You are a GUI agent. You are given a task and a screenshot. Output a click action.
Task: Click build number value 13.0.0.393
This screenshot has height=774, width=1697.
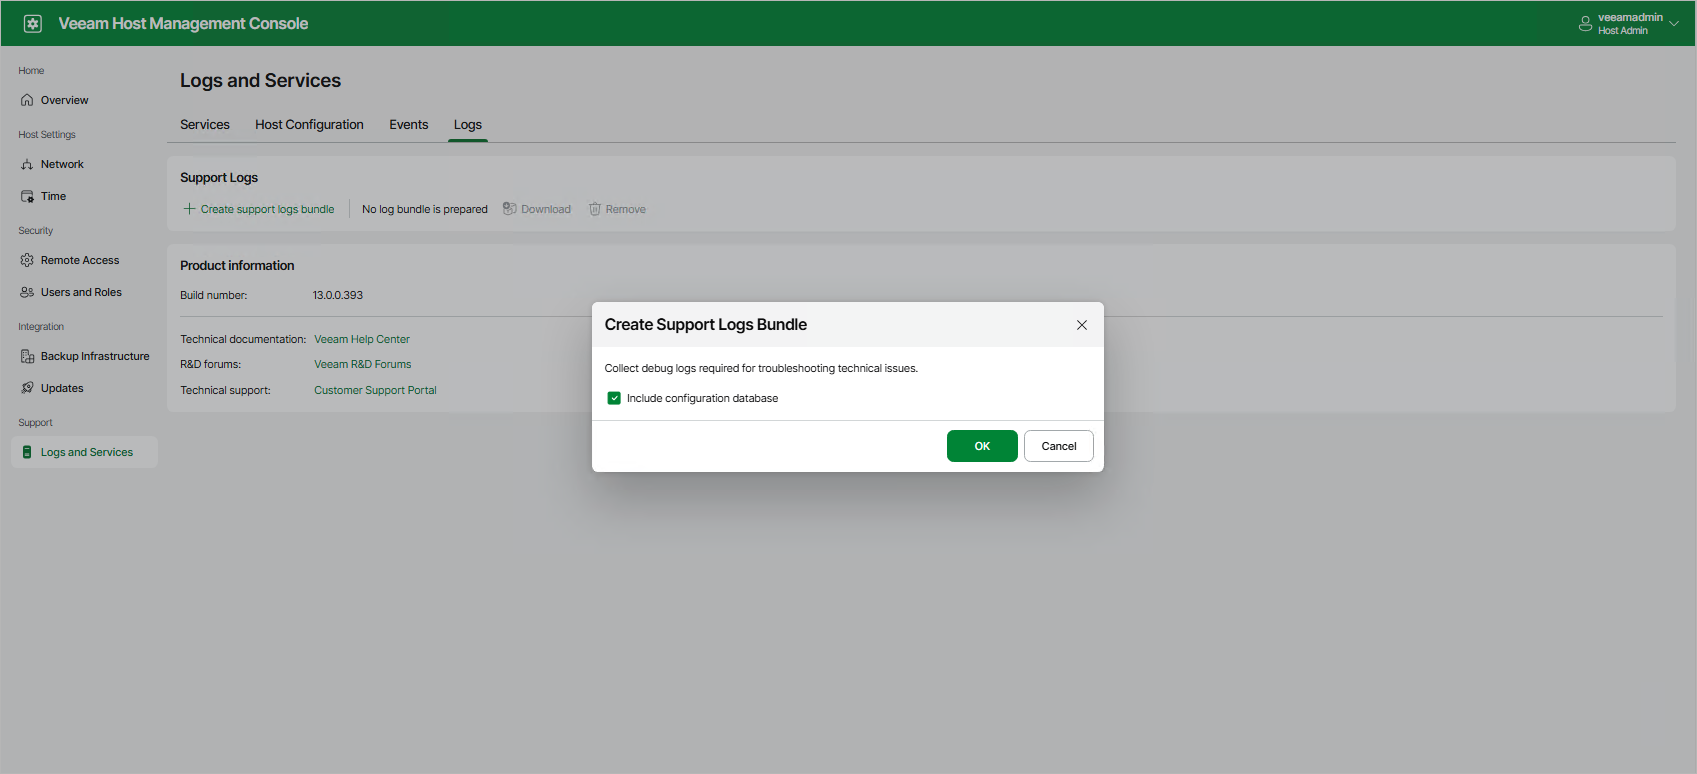pos(338,295)
